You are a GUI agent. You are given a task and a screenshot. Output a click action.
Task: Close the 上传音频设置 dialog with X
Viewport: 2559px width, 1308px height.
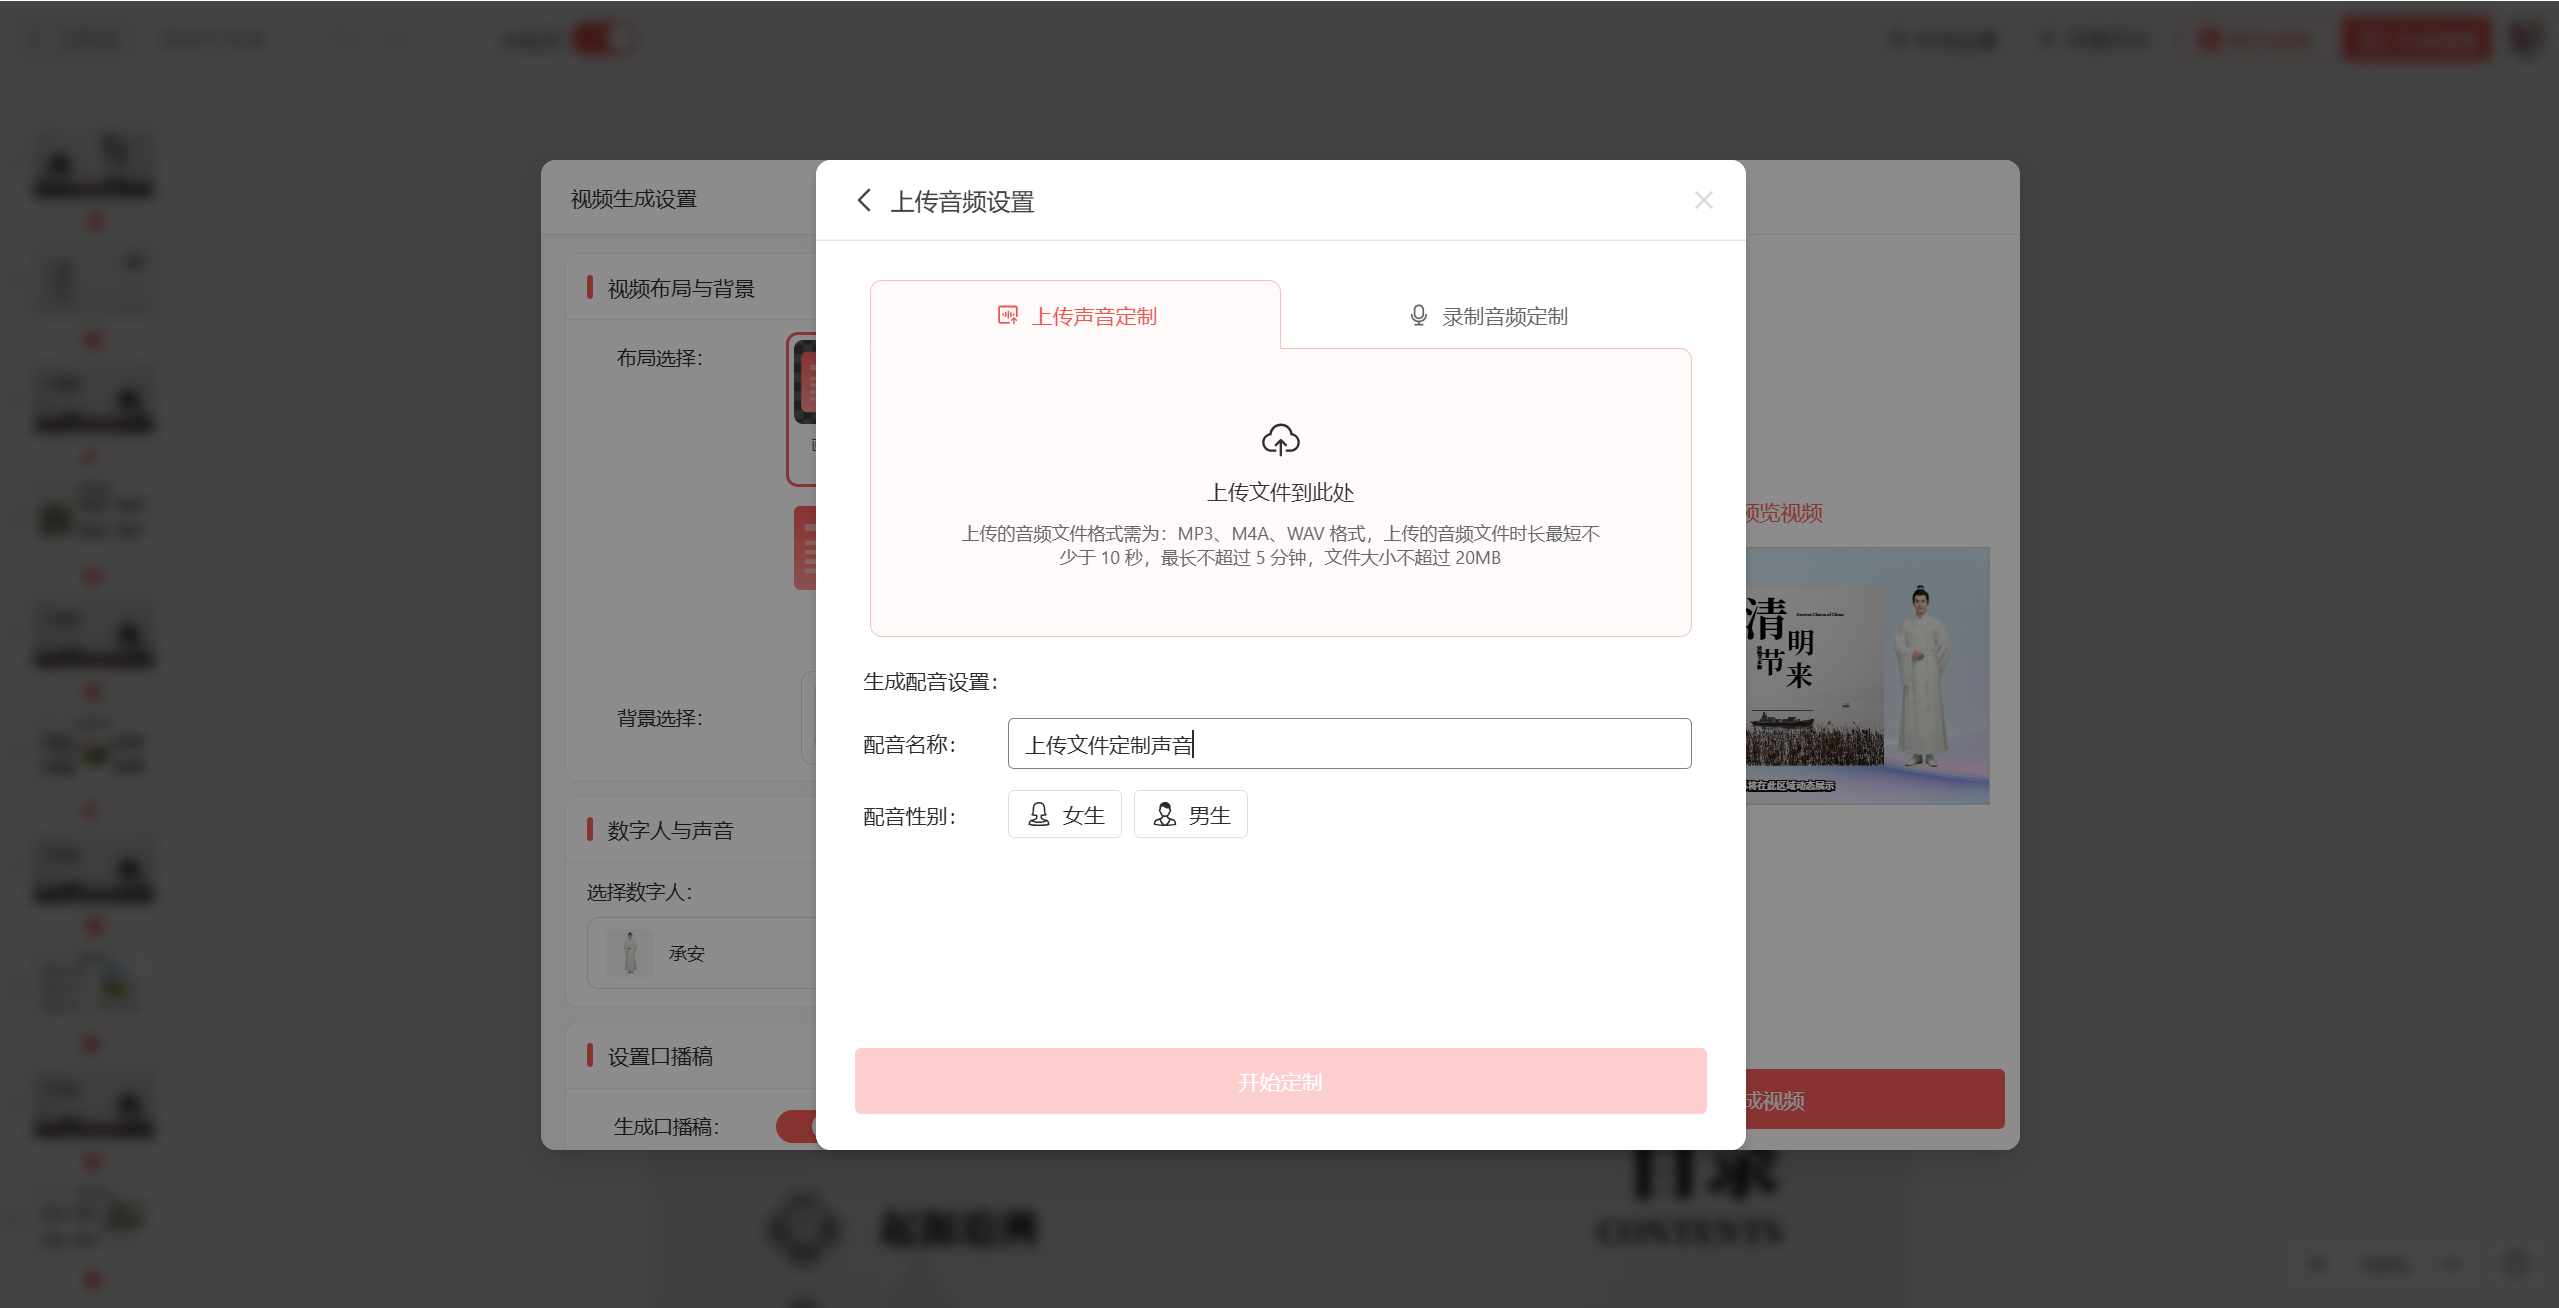click(1704, 201)
